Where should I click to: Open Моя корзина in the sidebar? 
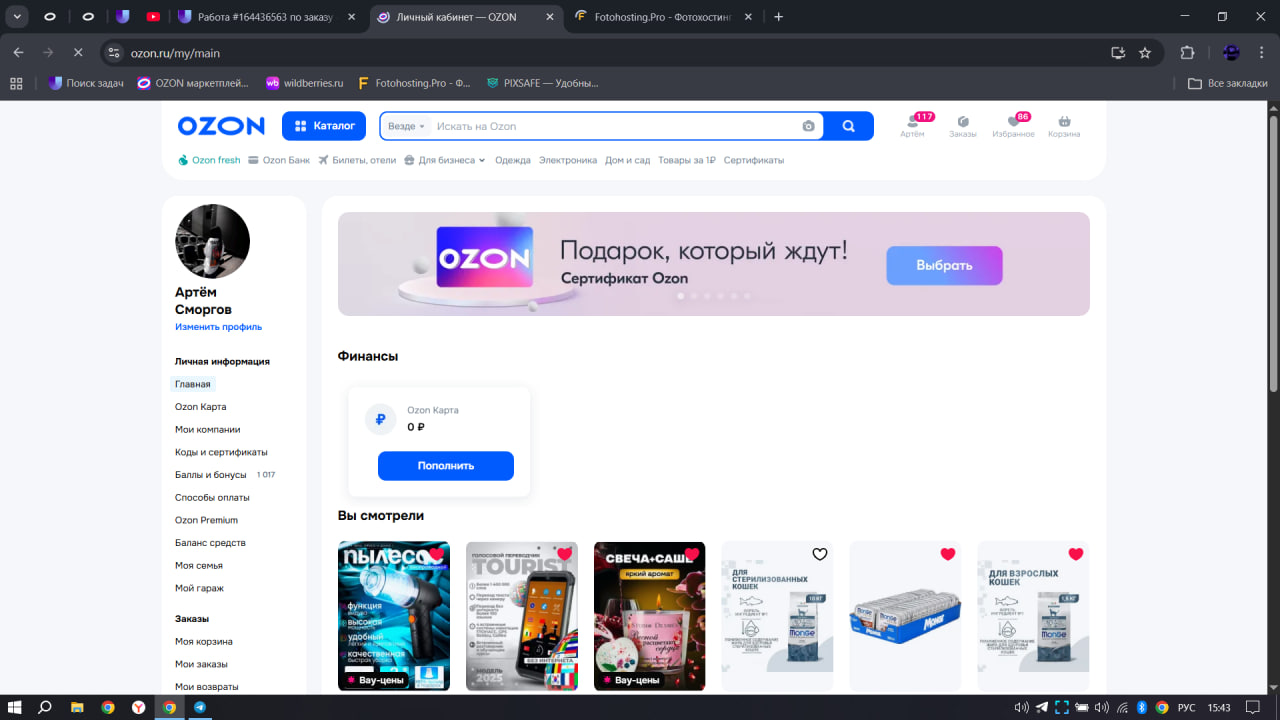[204, 641]
